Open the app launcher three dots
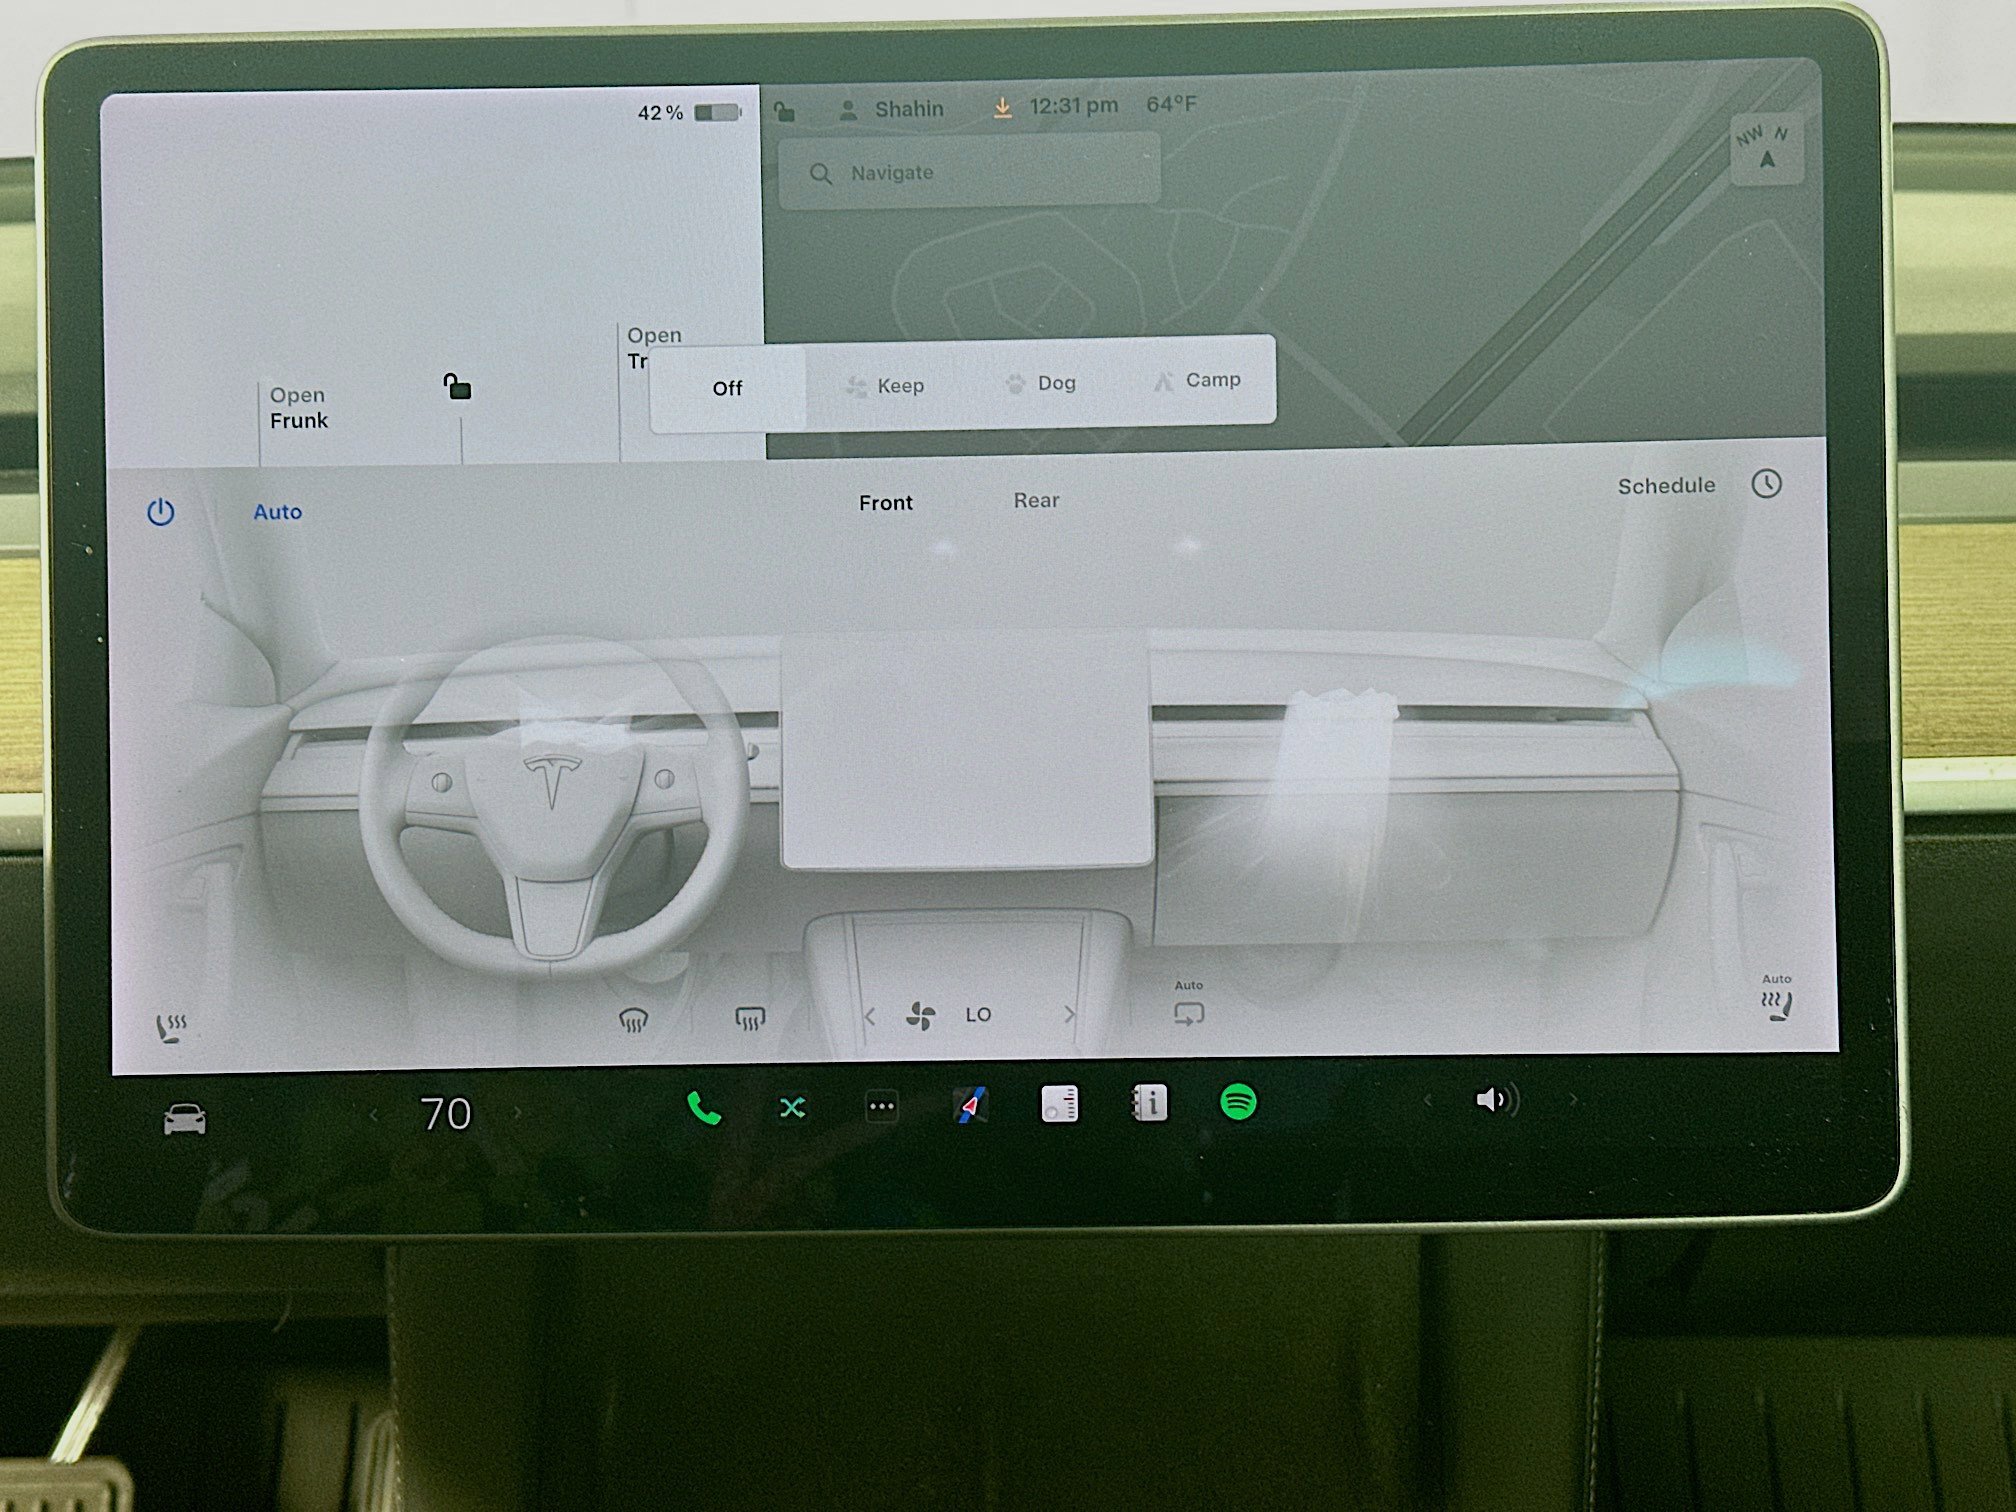The width and height of the screenshot is (2016, 1512). (881, 1106)
